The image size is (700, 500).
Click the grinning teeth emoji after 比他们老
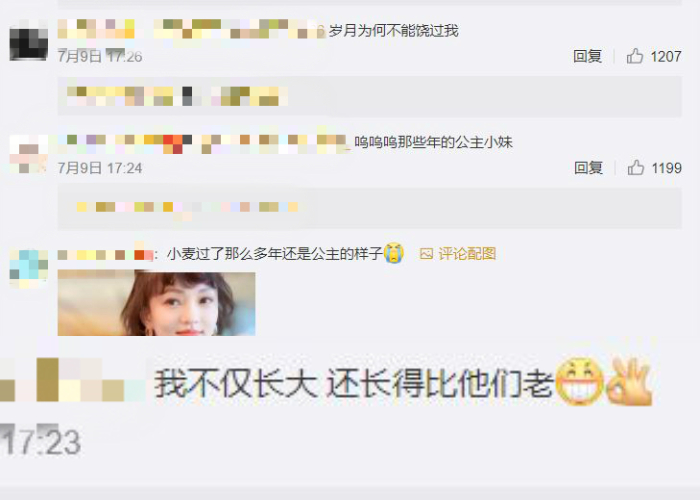[x=579, y=382]
